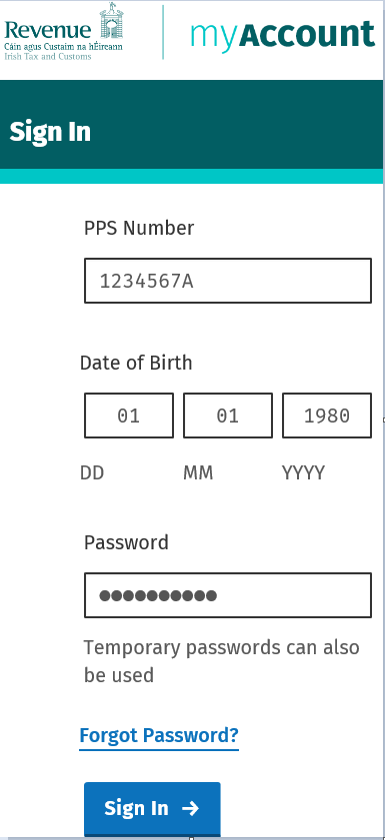Click the Date of Birth label
The height and width of the screenshot is (840, 385).
[x=135, y=363]
